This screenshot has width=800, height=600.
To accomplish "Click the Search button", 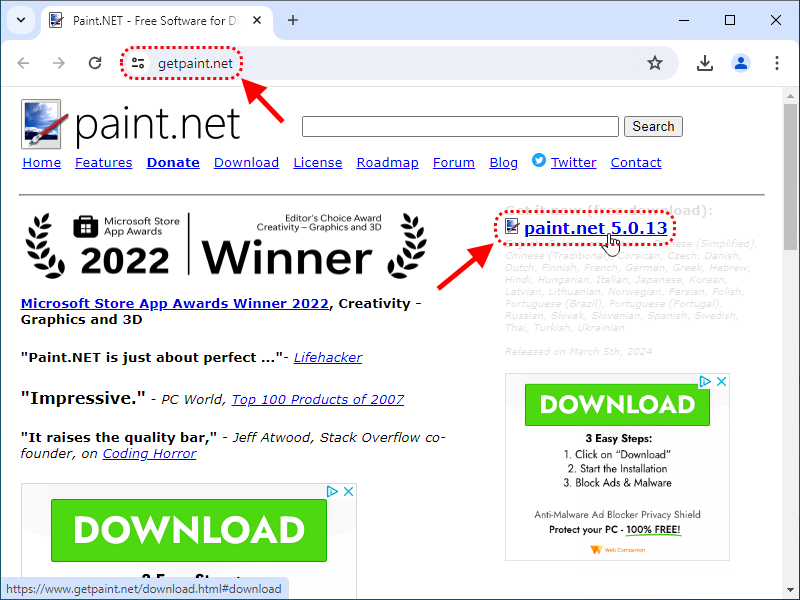I will (653, 127).
